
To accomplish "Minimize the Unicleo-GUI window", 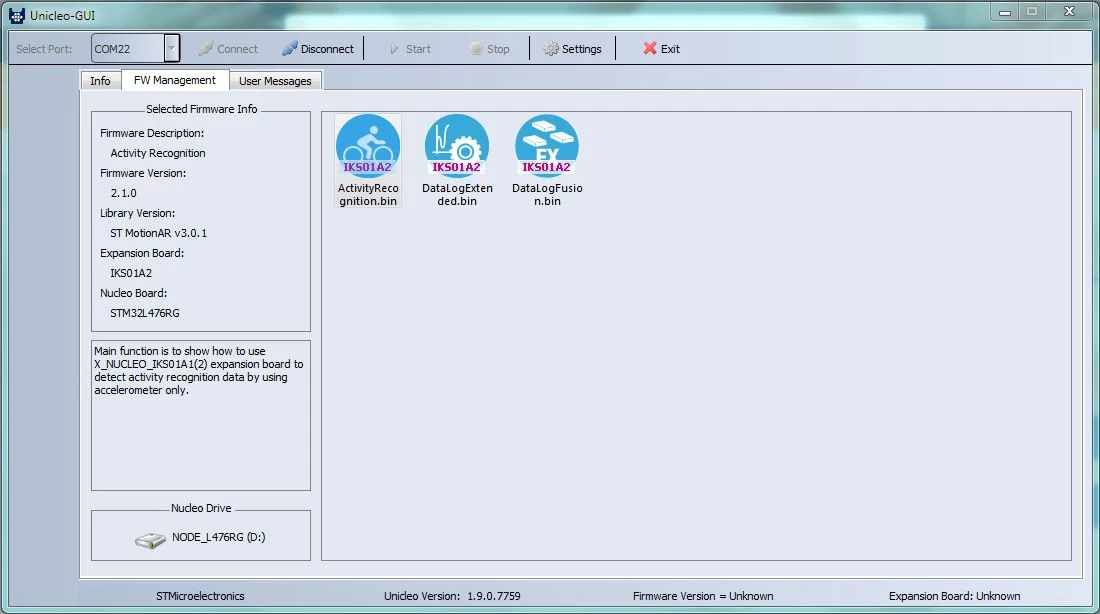I will [1005, 12].
